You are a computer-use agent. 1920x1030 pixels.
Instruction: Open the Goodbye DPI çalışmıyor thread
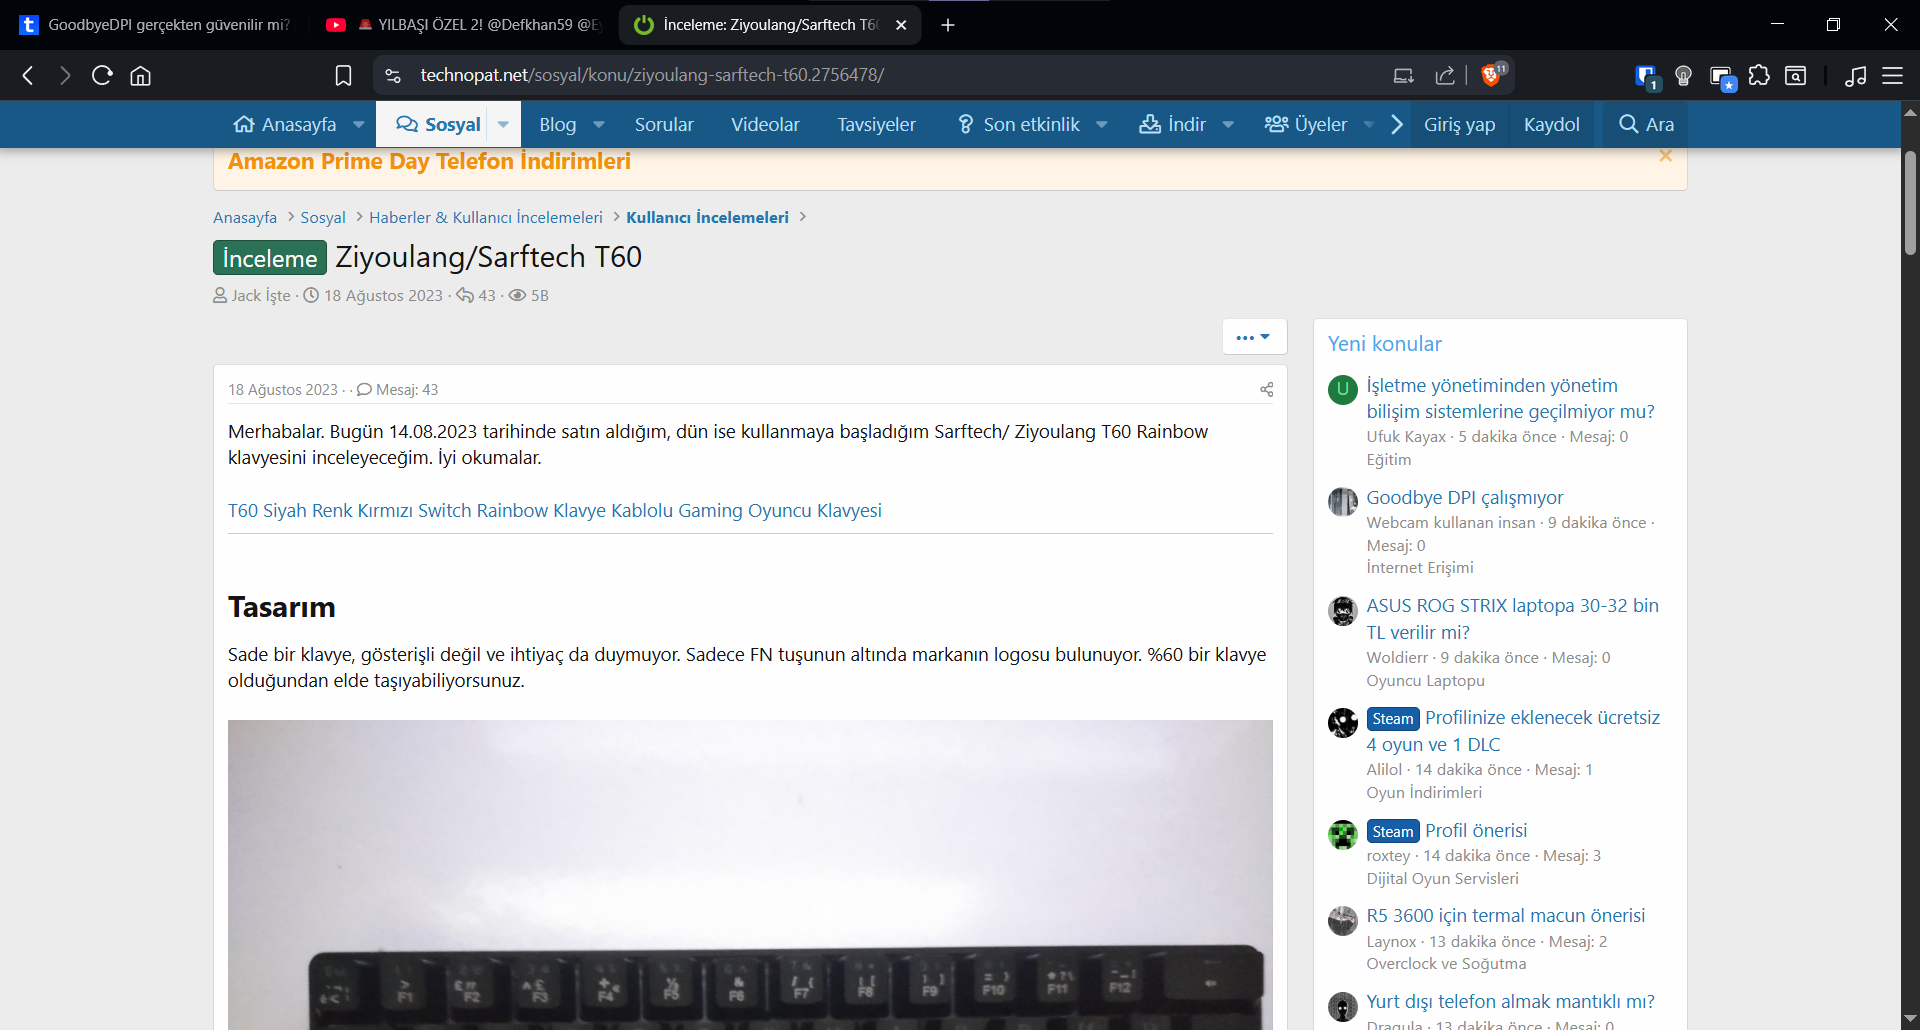[1465, 498]
